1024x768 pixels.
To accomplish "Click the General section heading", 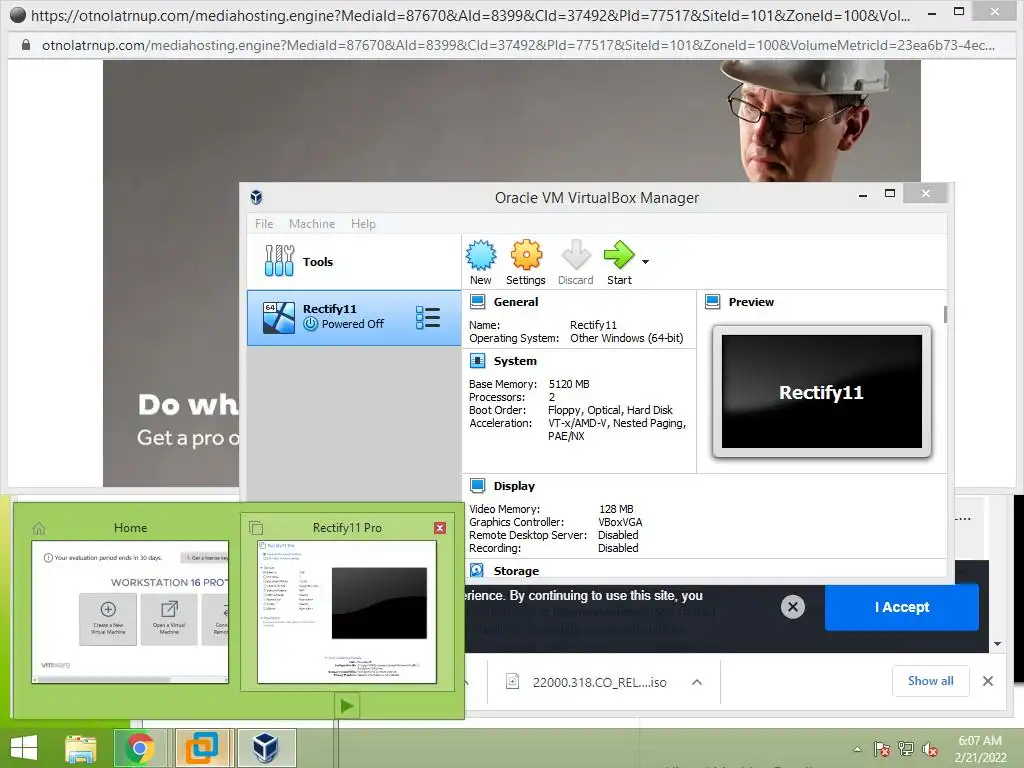I will (516, 302).
